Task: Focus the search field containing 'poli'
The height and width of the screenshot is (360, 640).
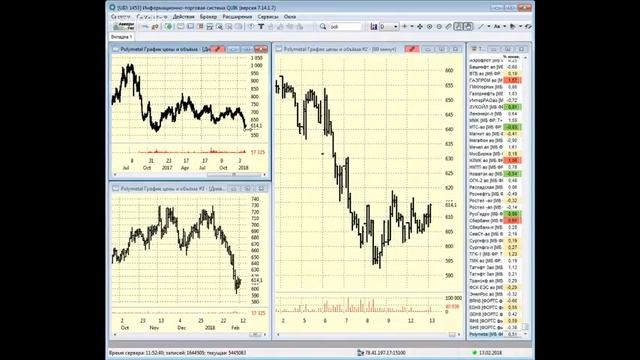Action: [x=345, y=27]
